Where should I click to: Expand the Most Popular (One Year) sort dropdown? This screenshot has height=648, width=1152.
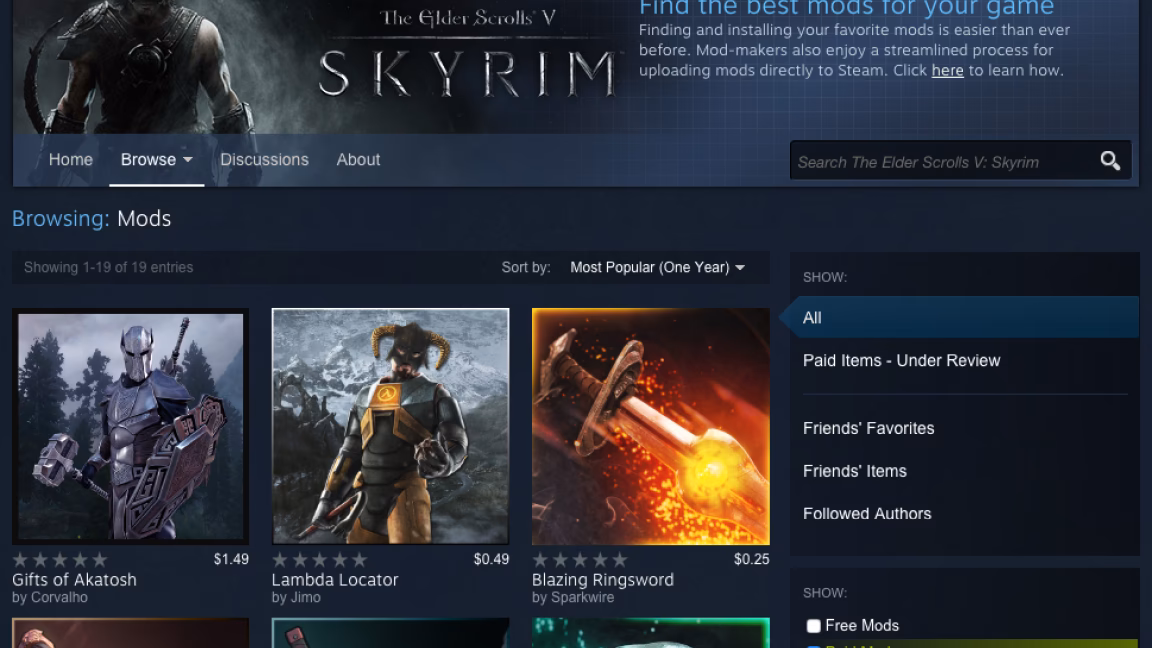click(658, 267)
